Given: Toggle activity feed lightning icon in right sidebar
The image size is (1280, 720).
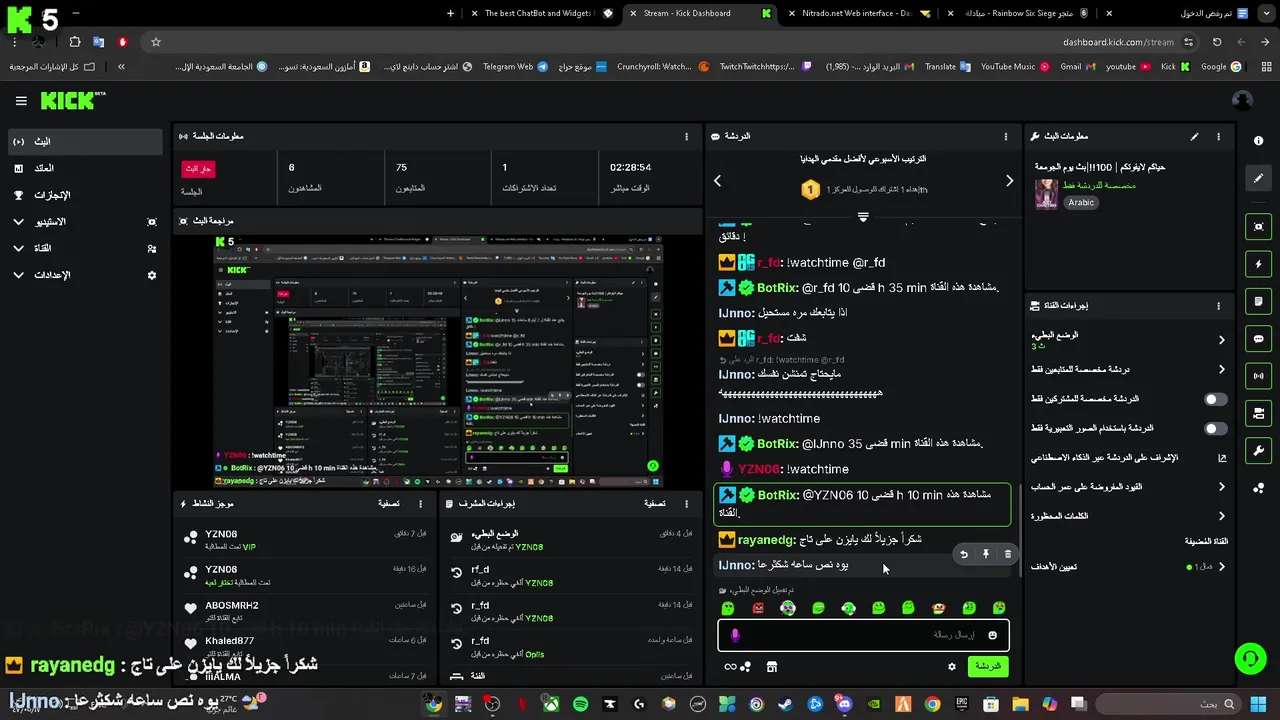Looking at the screenshot, I should (1259, 264).
